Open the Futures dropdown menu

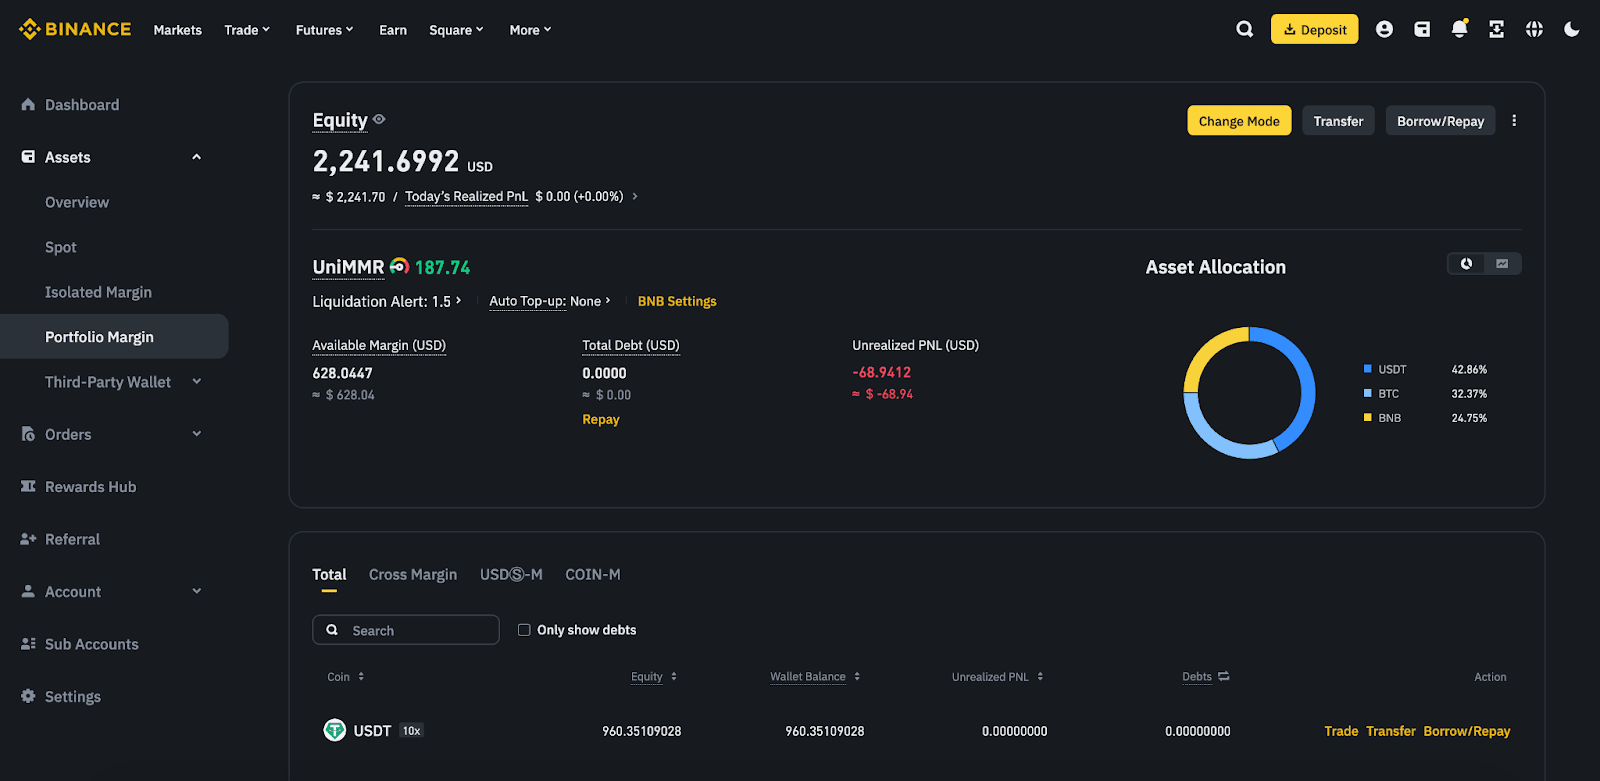[x=324, y=30]
